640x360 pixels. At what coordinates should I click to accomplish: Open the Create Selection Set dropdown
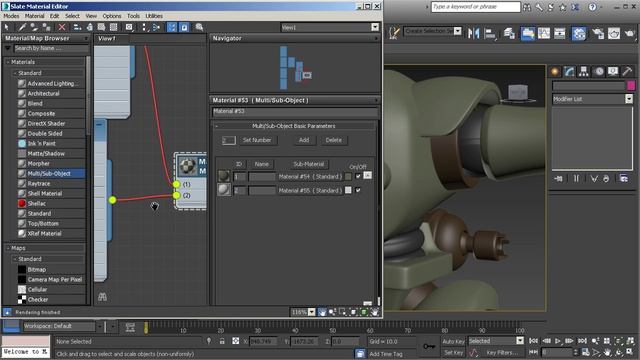[x=457, y=31]
